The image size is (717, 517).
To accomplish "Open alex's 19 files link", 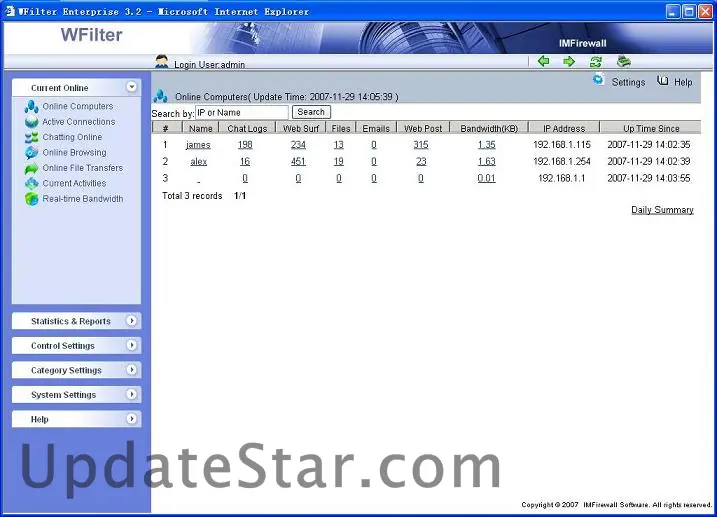I will click(338, 161).
